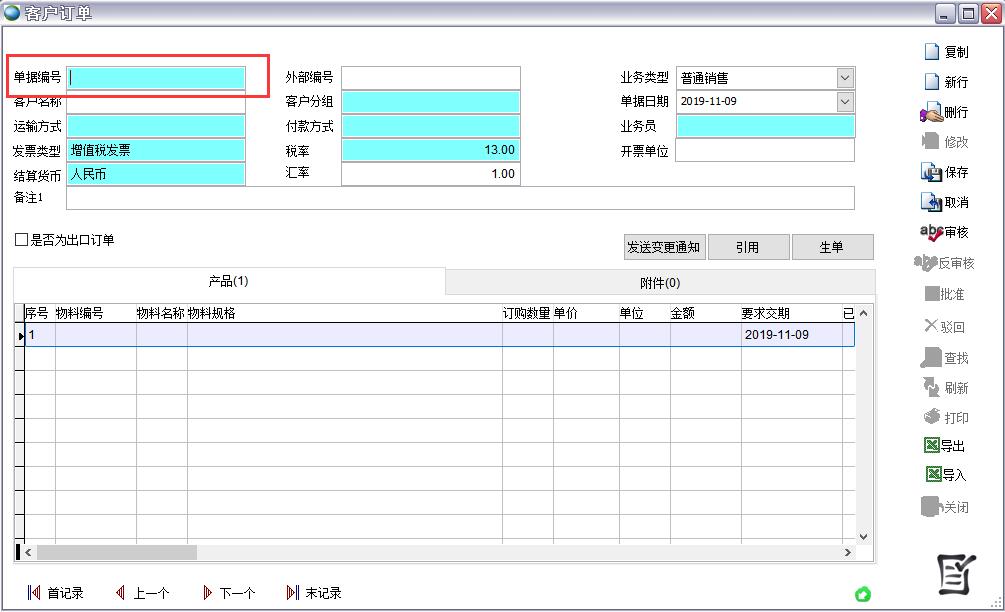切换到“产品(1)”标签页
Viewport: 1005px width, 612px height.
[x=228, y=283]
